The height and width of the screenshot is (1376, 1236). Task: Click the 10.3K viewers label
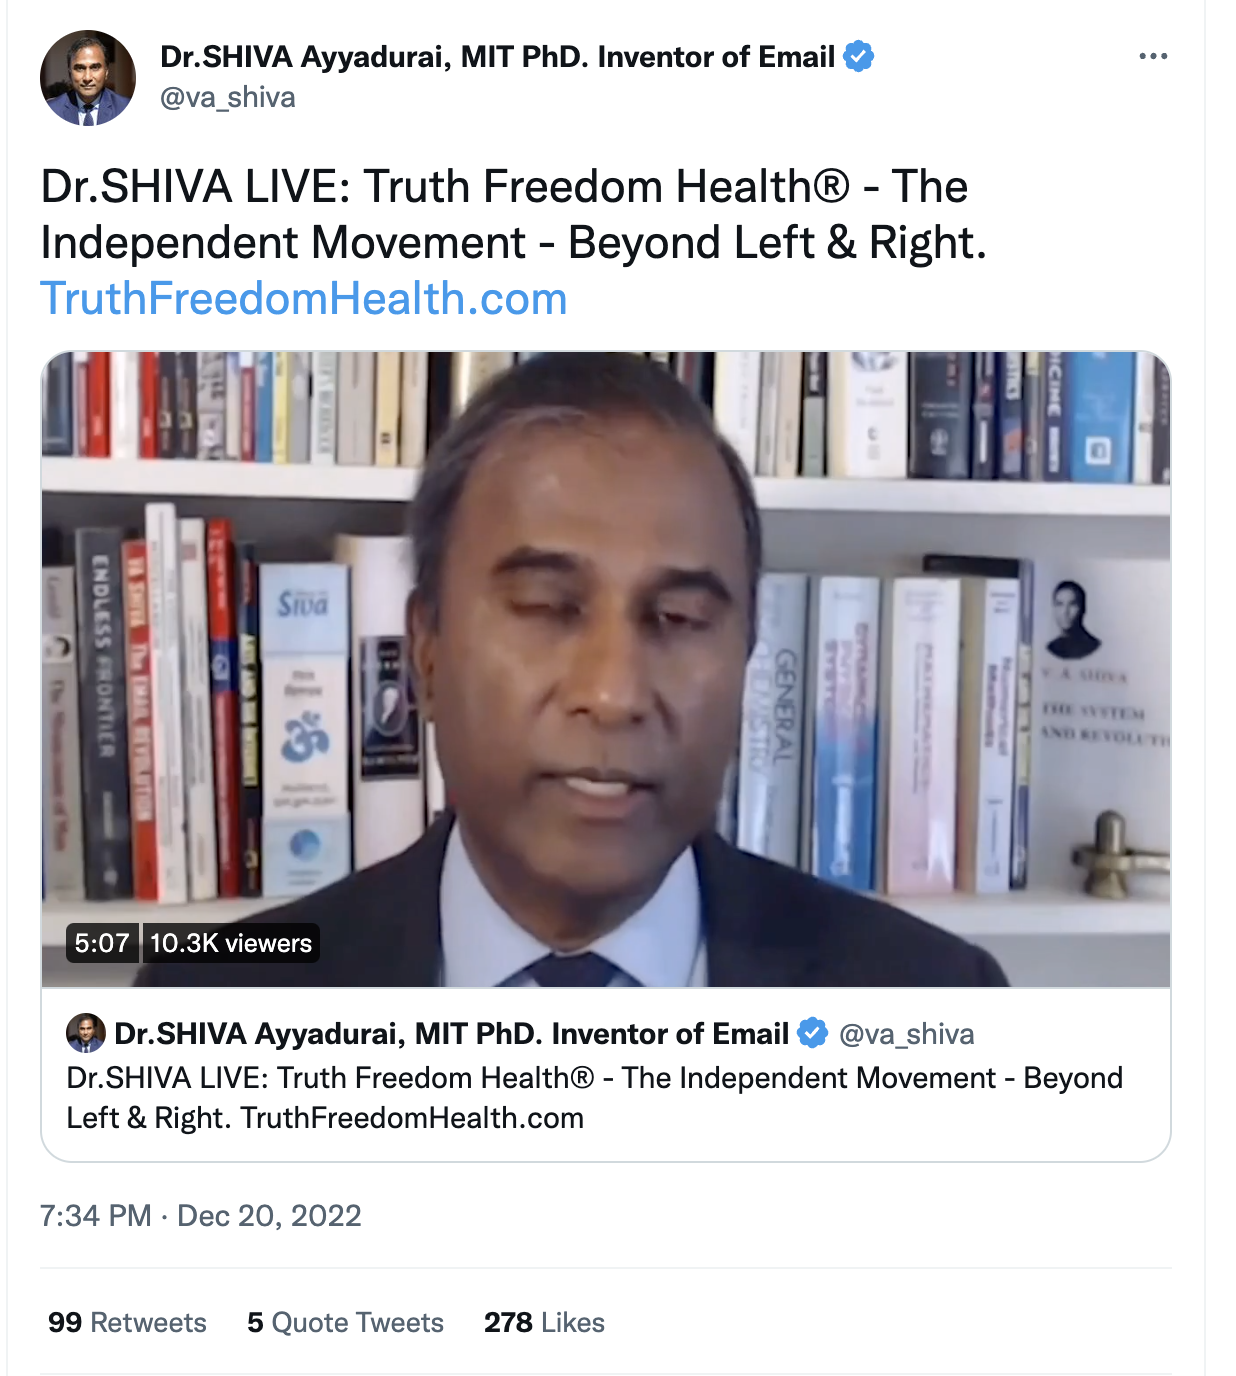click(x=231, y=943)
